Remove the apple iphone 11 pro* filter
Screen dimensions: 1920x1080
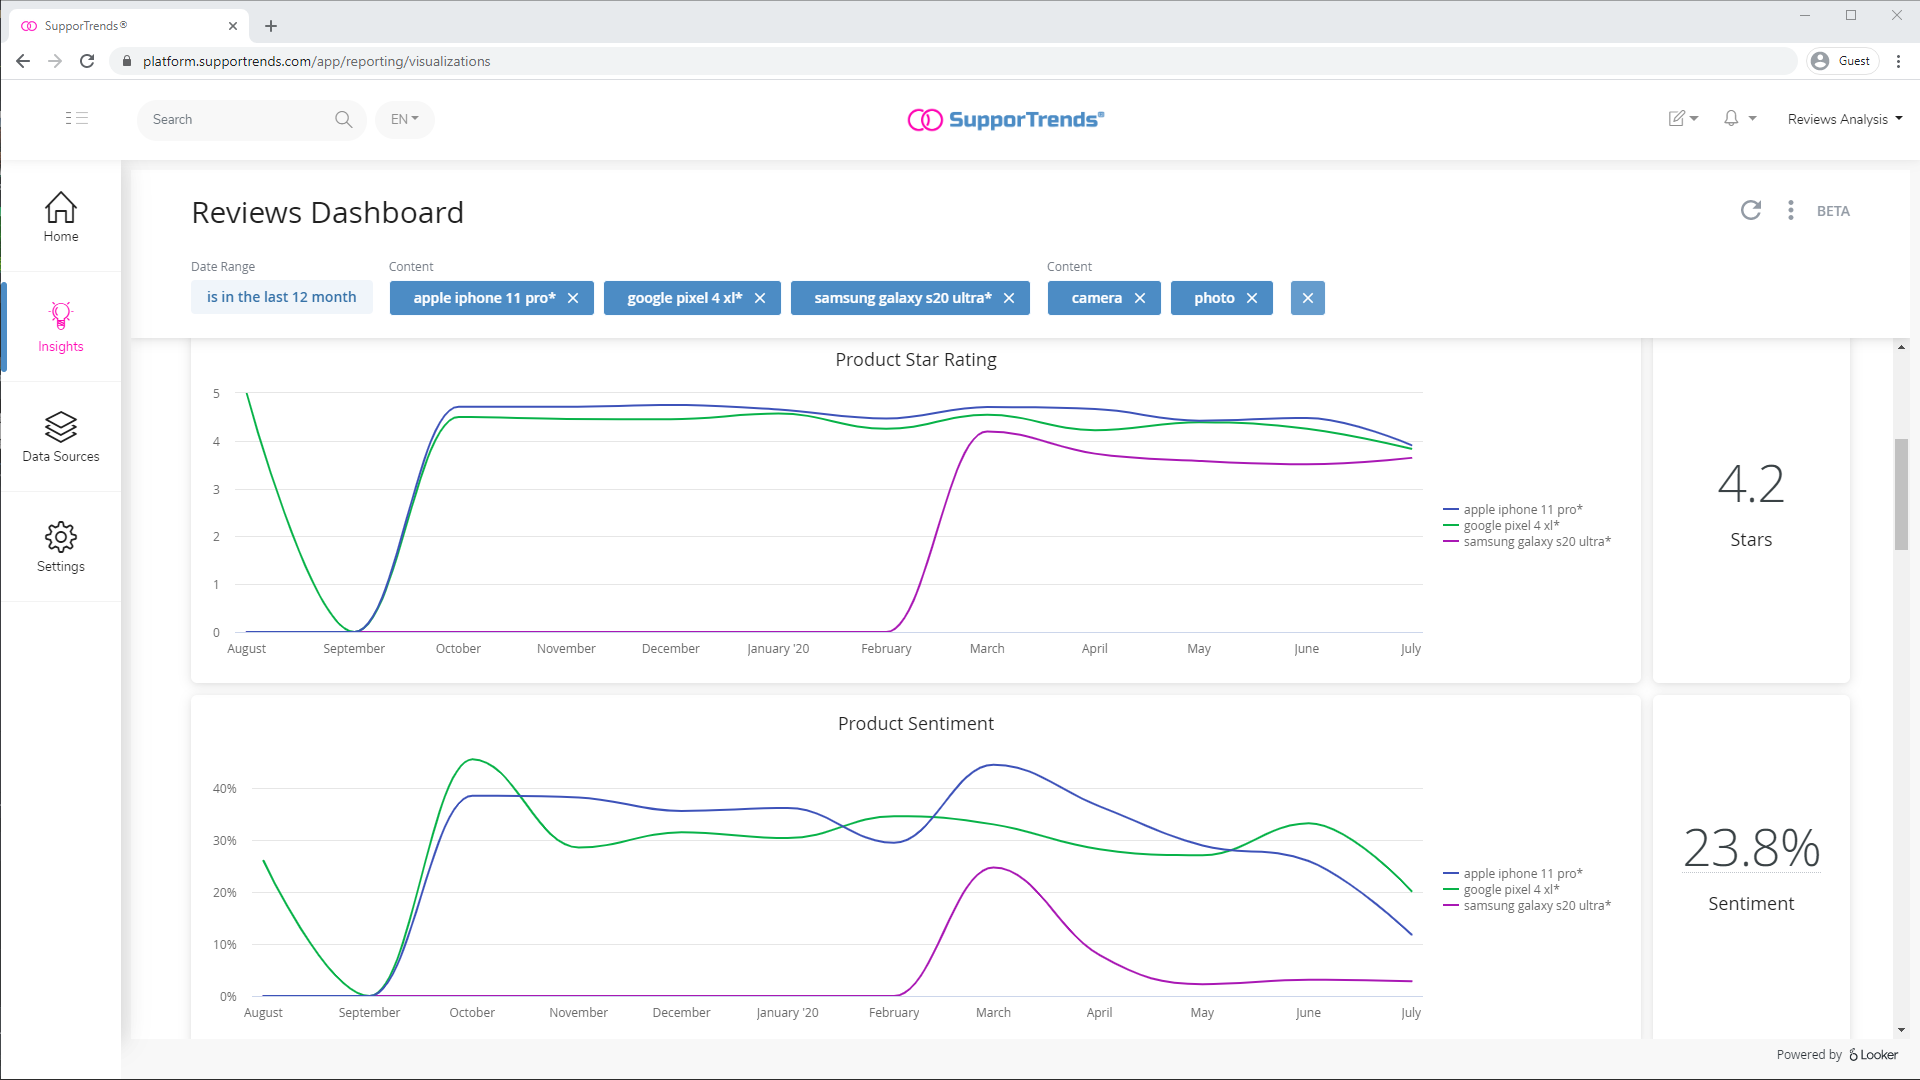573,298
